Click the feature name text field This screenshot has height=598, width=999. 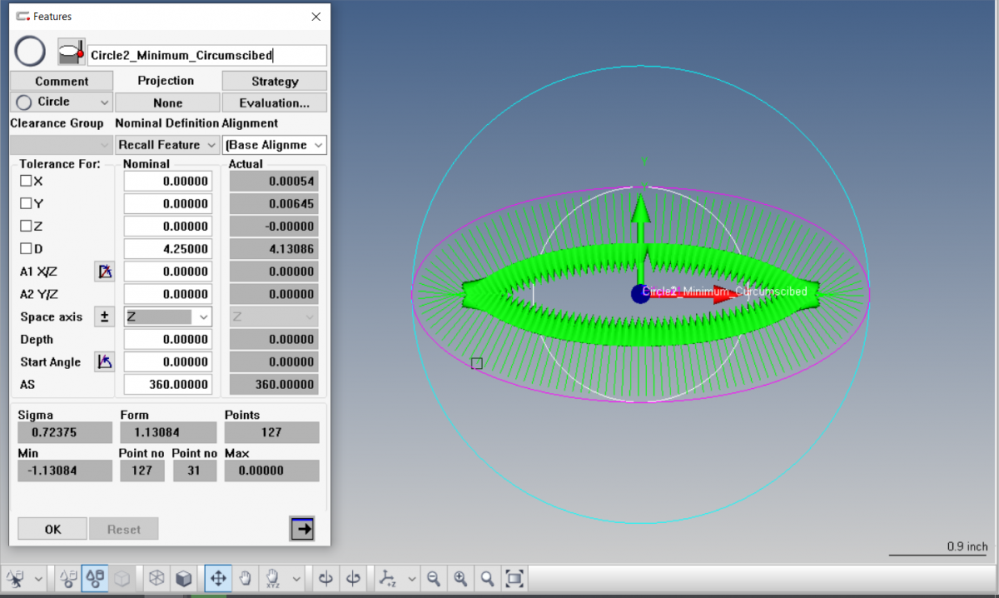pyautogui.click(x=207, y=56)
